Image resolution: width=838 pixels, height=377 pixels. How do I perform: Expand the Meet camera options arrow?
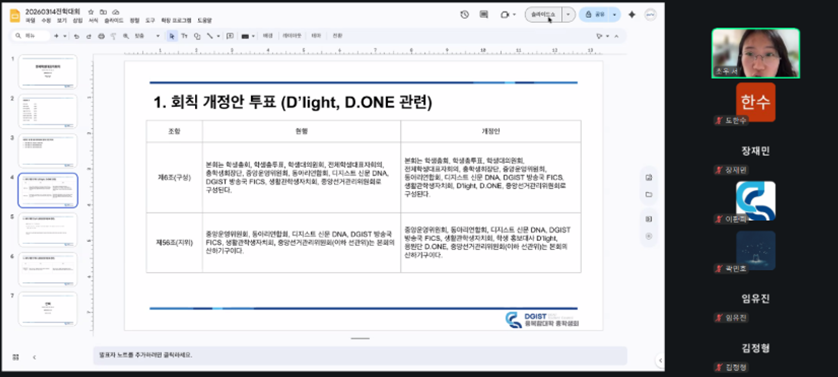[514, 14]
